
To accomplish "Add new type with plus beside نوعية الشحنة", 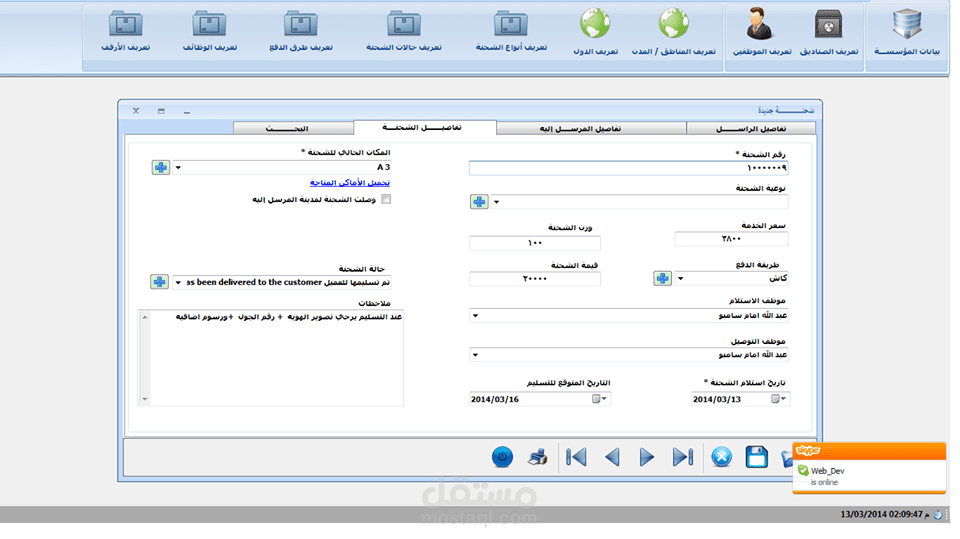I will point(479,202).
